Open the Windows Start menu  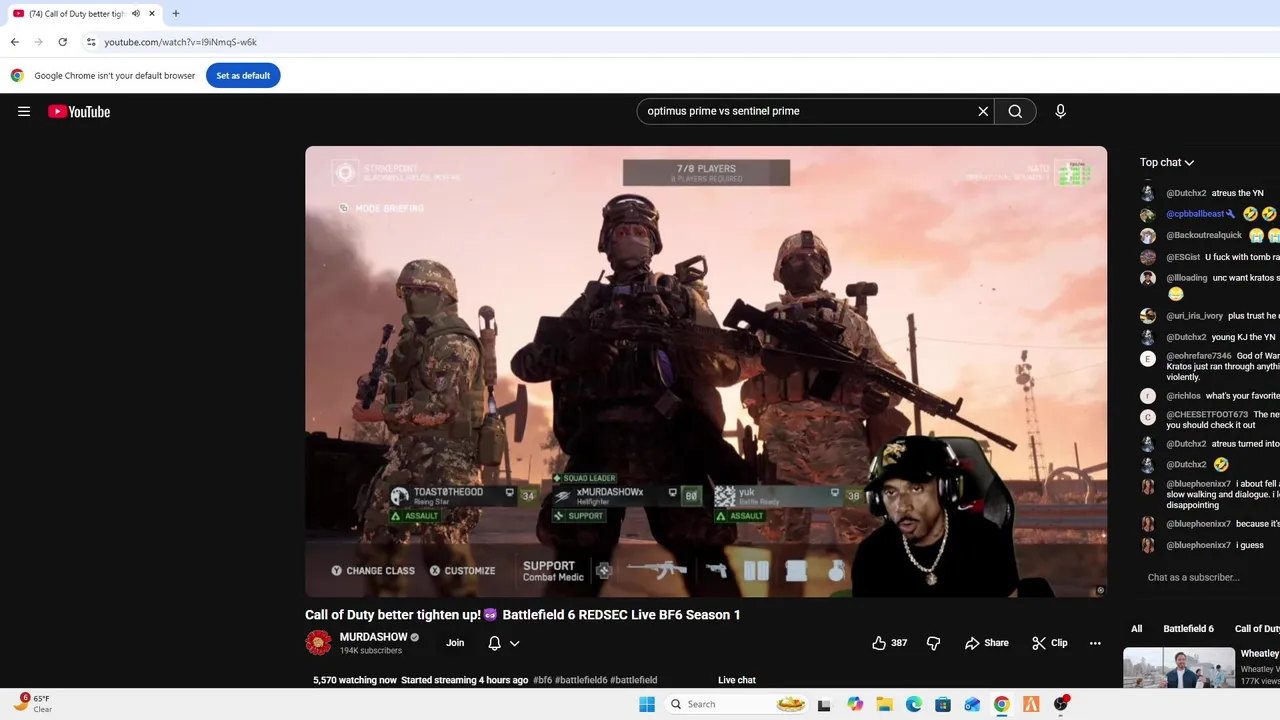pos(647,704)
